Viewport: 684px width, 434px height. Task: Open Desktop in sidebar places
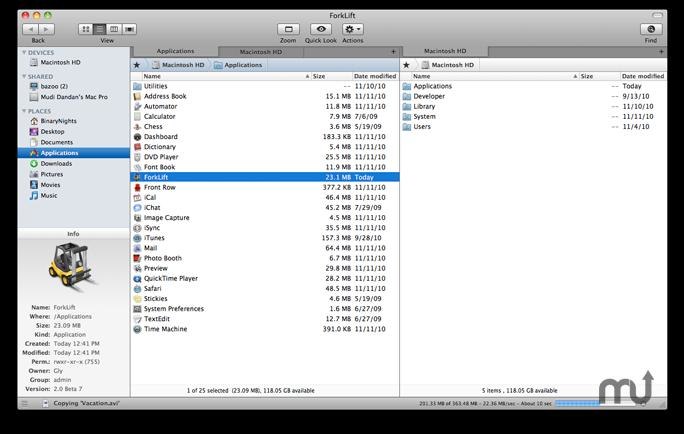point(74,131)
